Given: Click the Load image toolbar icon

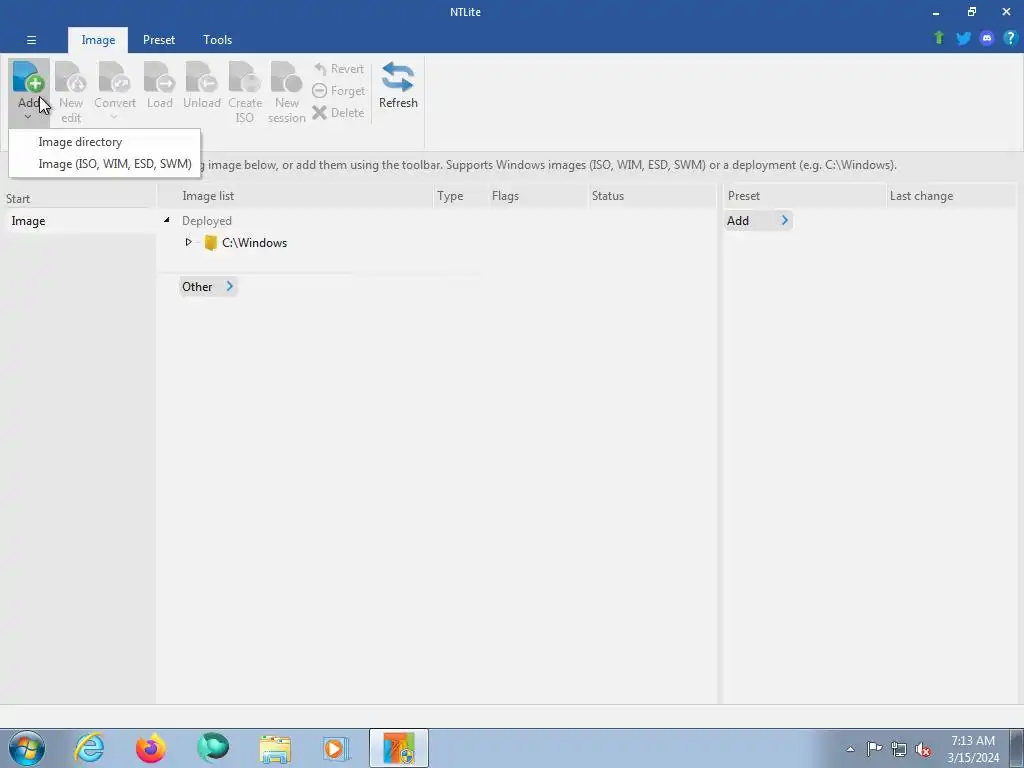Looking at the screenshot, I should click(159, 76).
